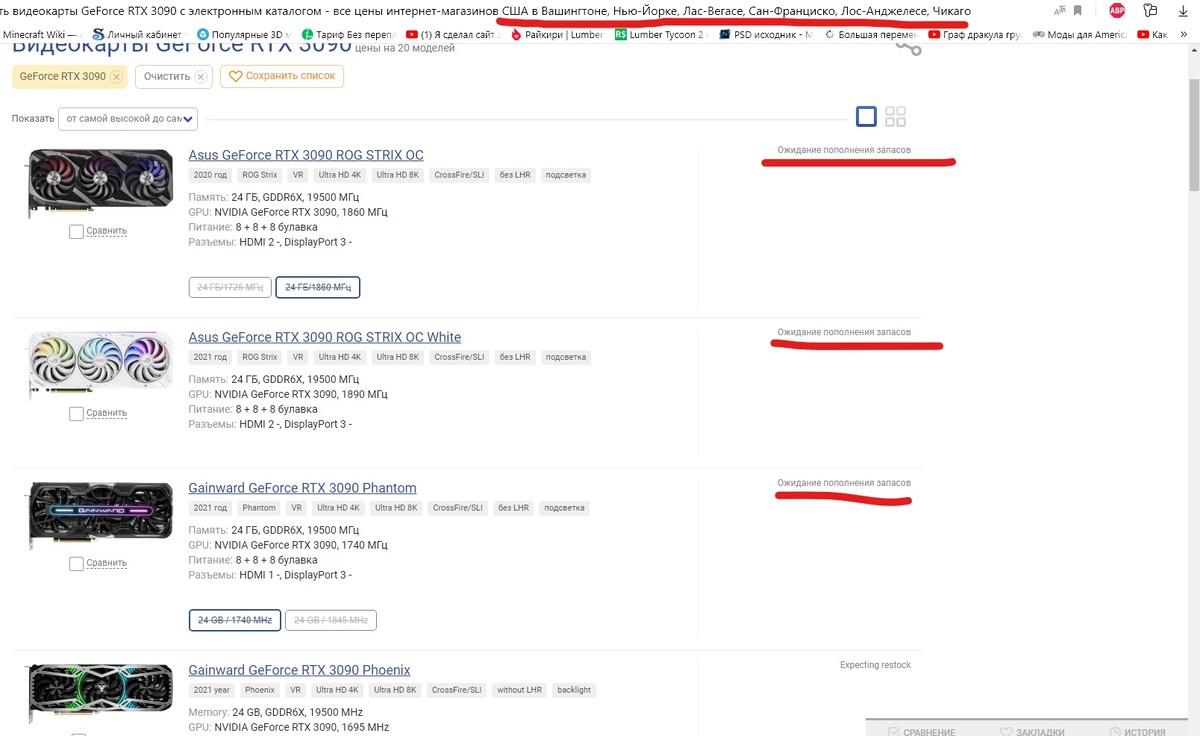Image resolution: width=1200 pixels, height=736 pixels.
Task: Click CrossFire/SLI tag on ROG STRIX OC White
Action: click(x=459, y=357)
